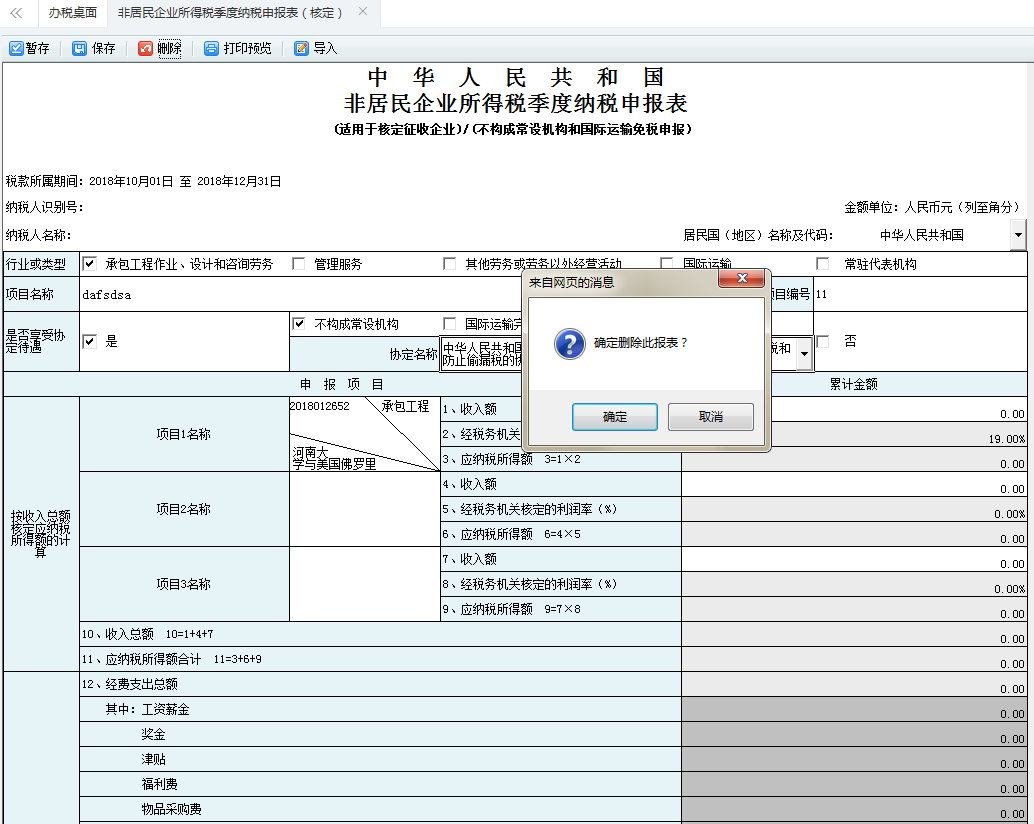Click the 删除 (delete) icon

click(147, 47)
